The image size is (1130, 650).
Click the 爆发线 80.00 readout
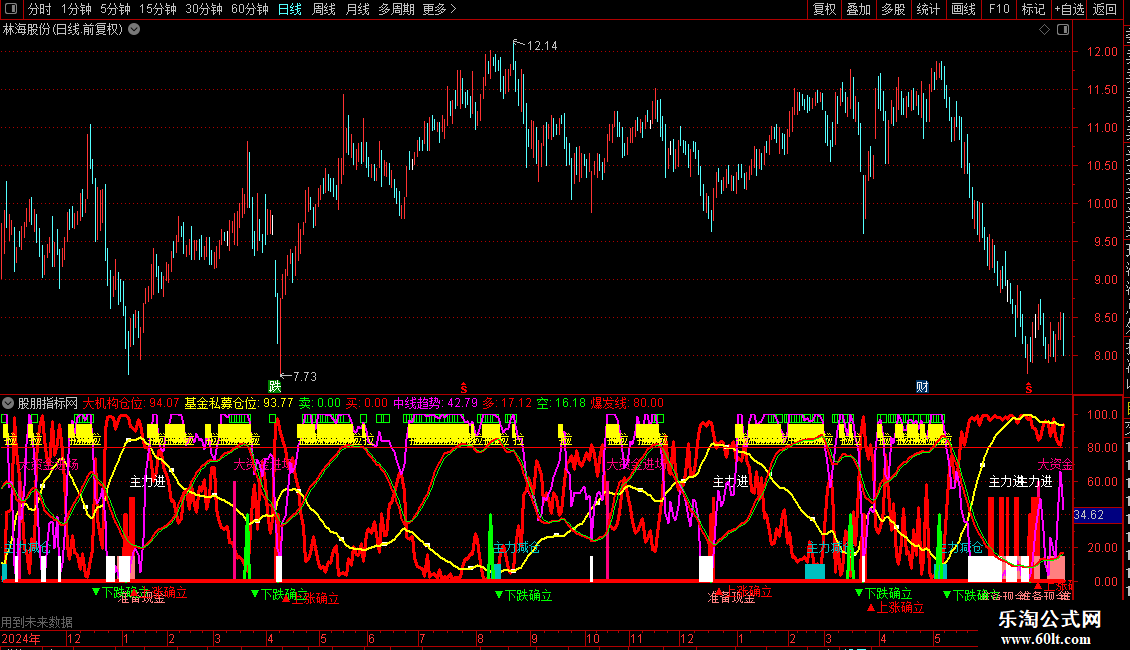[627, 403]
